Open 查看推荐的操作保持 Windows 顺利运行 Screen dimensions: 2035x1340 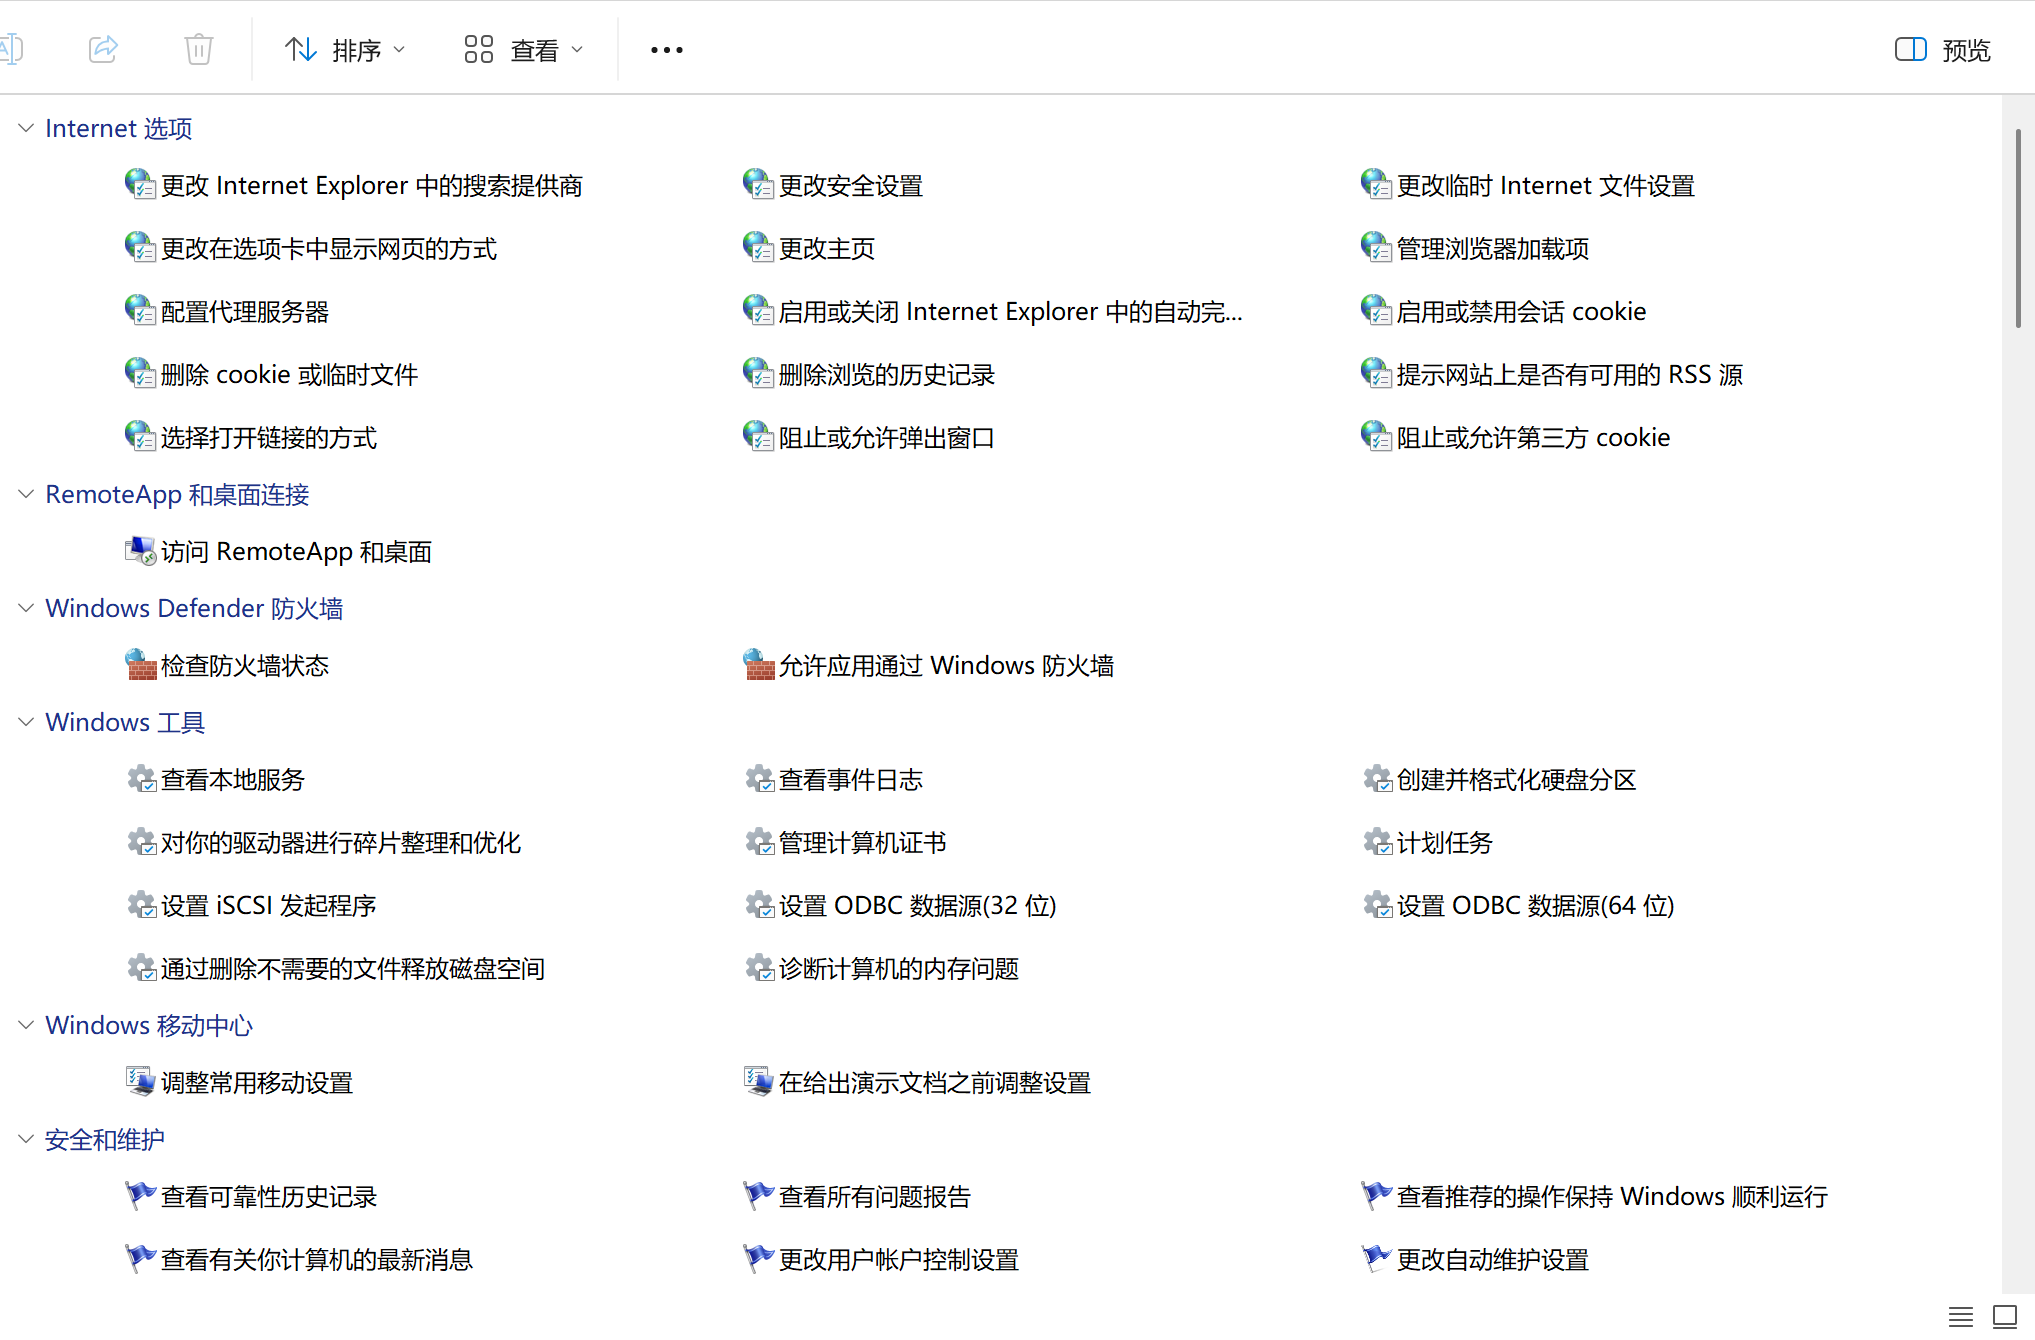click(x=1612, y=1197)
